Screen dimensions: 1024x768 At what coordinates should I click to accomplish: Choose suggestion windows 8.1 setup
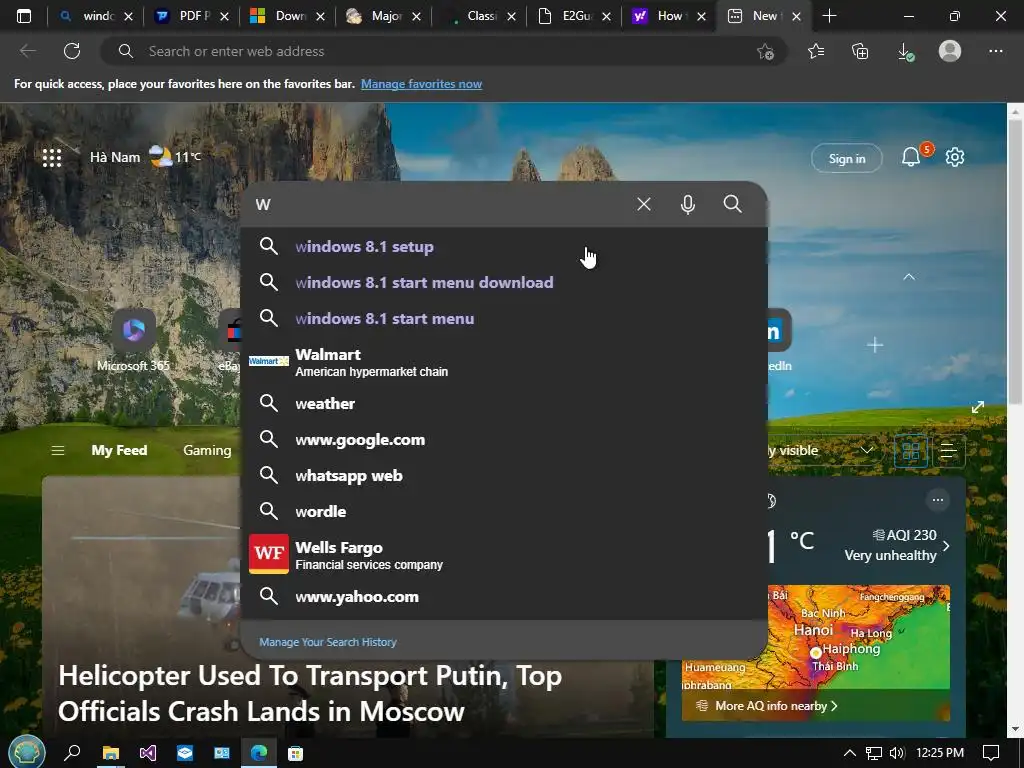coord(504,247)
